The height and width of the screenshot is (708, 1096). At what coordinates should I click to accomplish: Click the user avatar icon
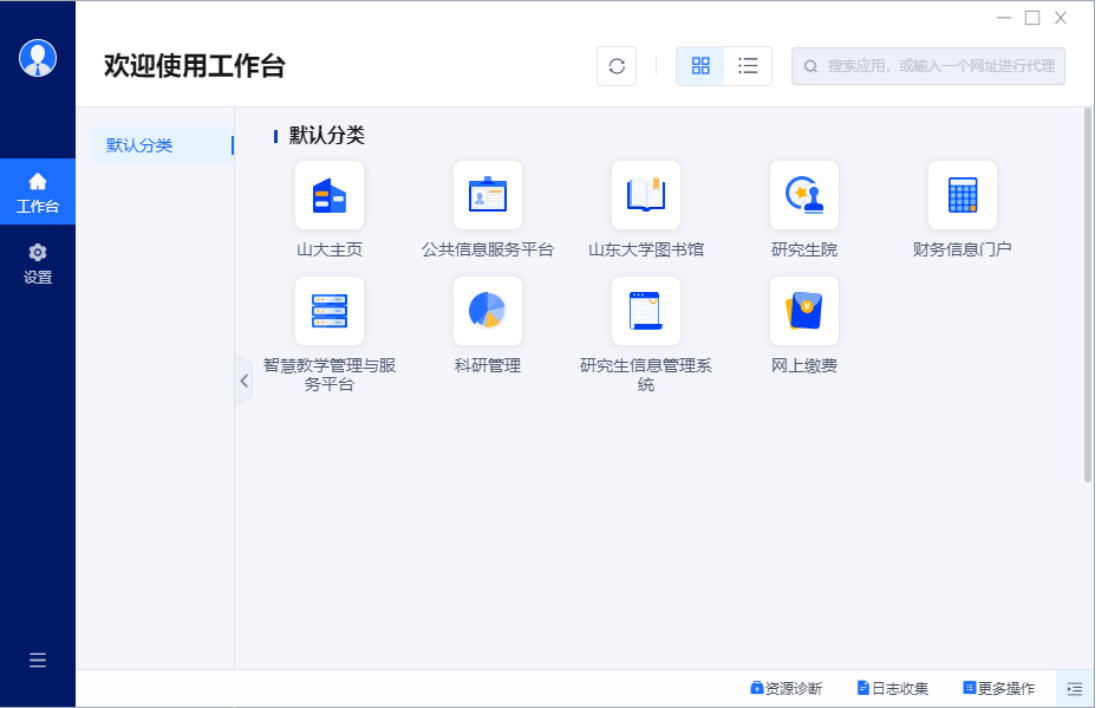38,58
